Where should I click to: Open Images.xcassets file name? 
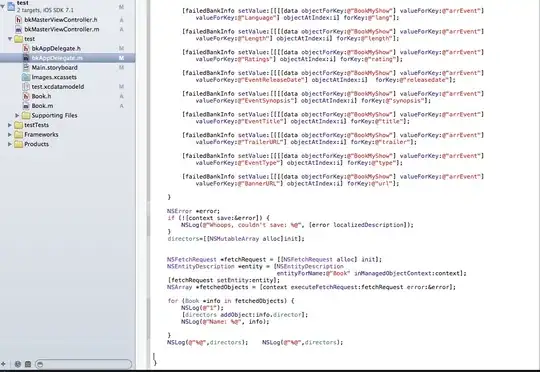click(54, 77)
